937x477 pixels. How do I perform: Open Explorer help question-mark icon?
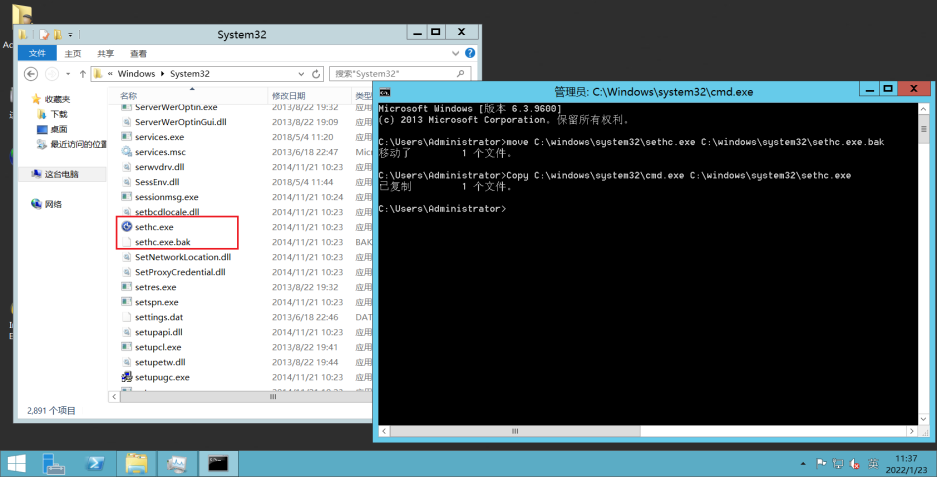click(x=470, y=53)
